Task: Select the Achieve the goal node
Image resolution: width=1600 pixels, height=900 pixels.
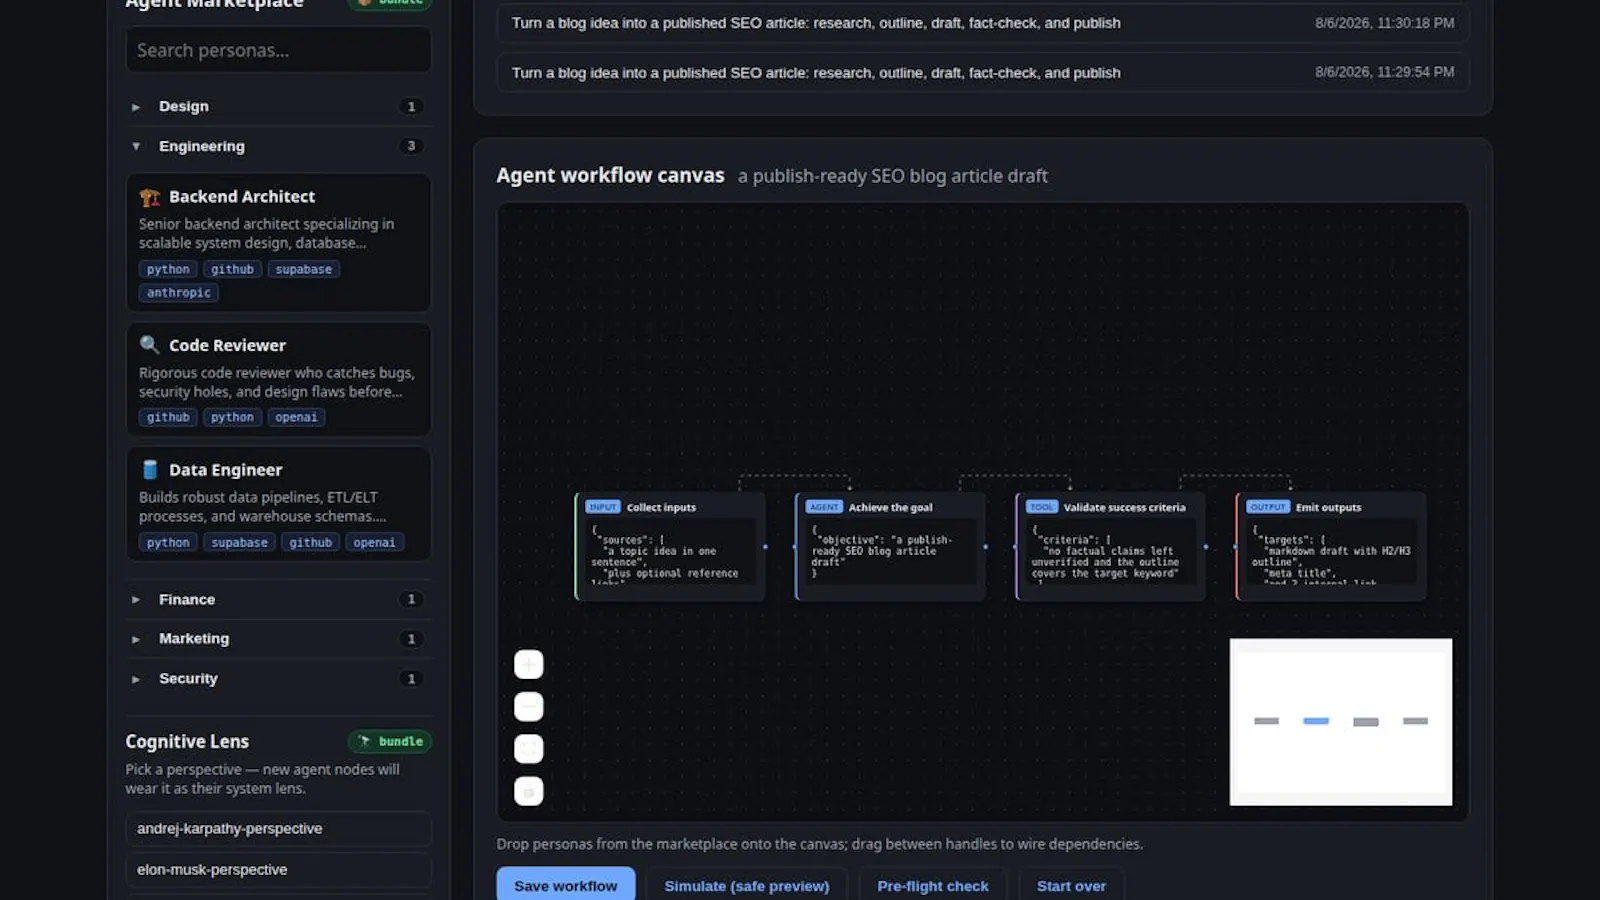Action: tap(890, 546)
